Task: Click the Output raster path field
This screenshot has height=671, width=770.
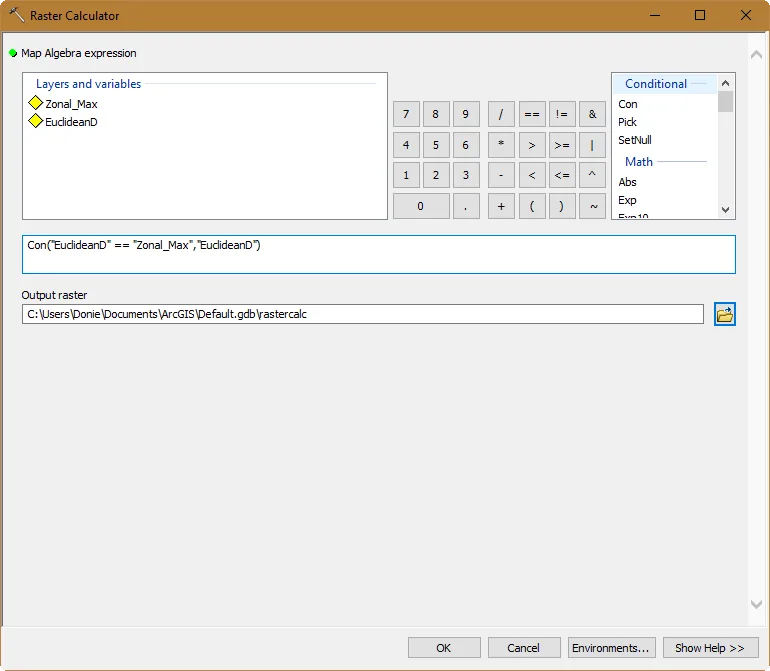Action: pos(363,314)
